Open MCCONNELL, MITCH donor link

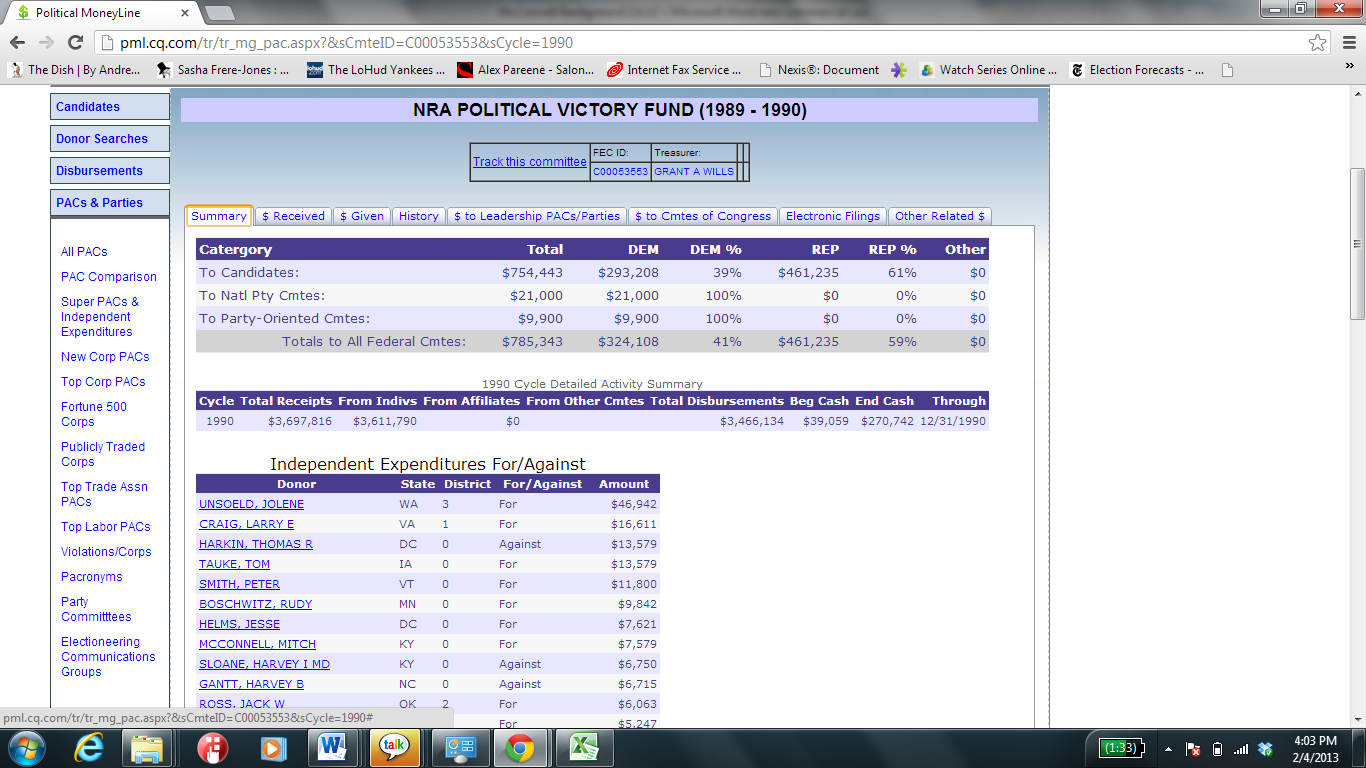pyautogui.click(x=257, y=644)
